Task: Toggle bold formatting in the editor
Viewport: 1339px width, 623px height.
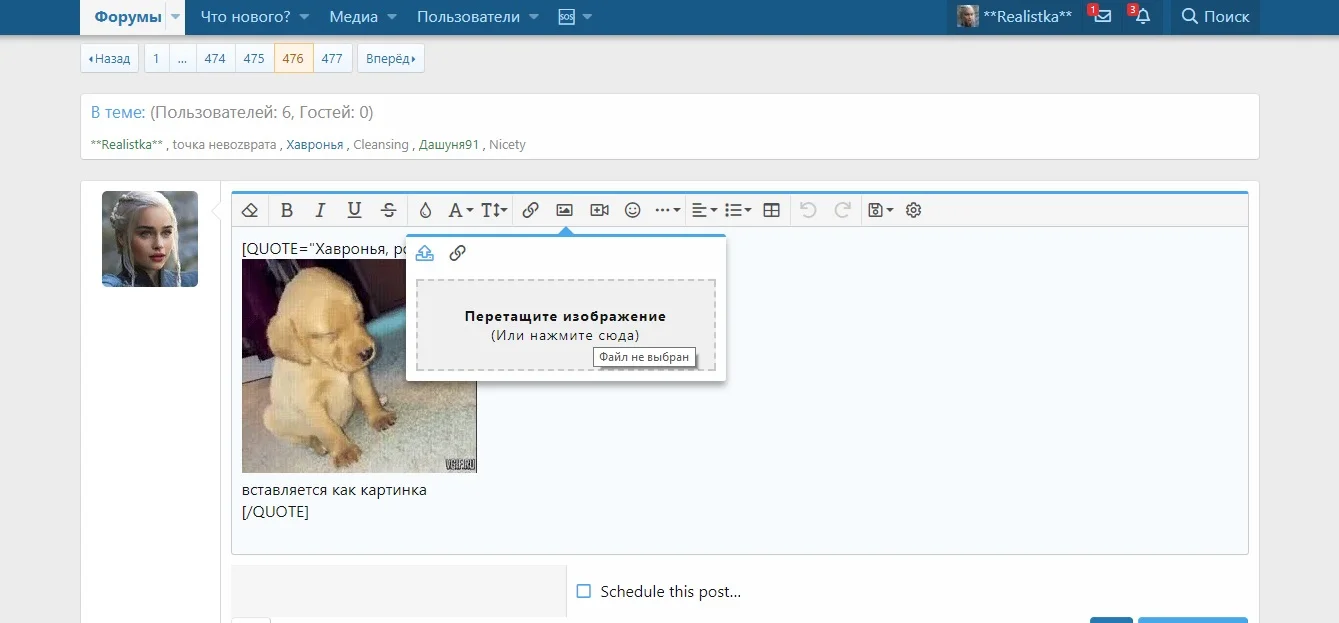Action: pyautogui.click(x=287, y=210)
